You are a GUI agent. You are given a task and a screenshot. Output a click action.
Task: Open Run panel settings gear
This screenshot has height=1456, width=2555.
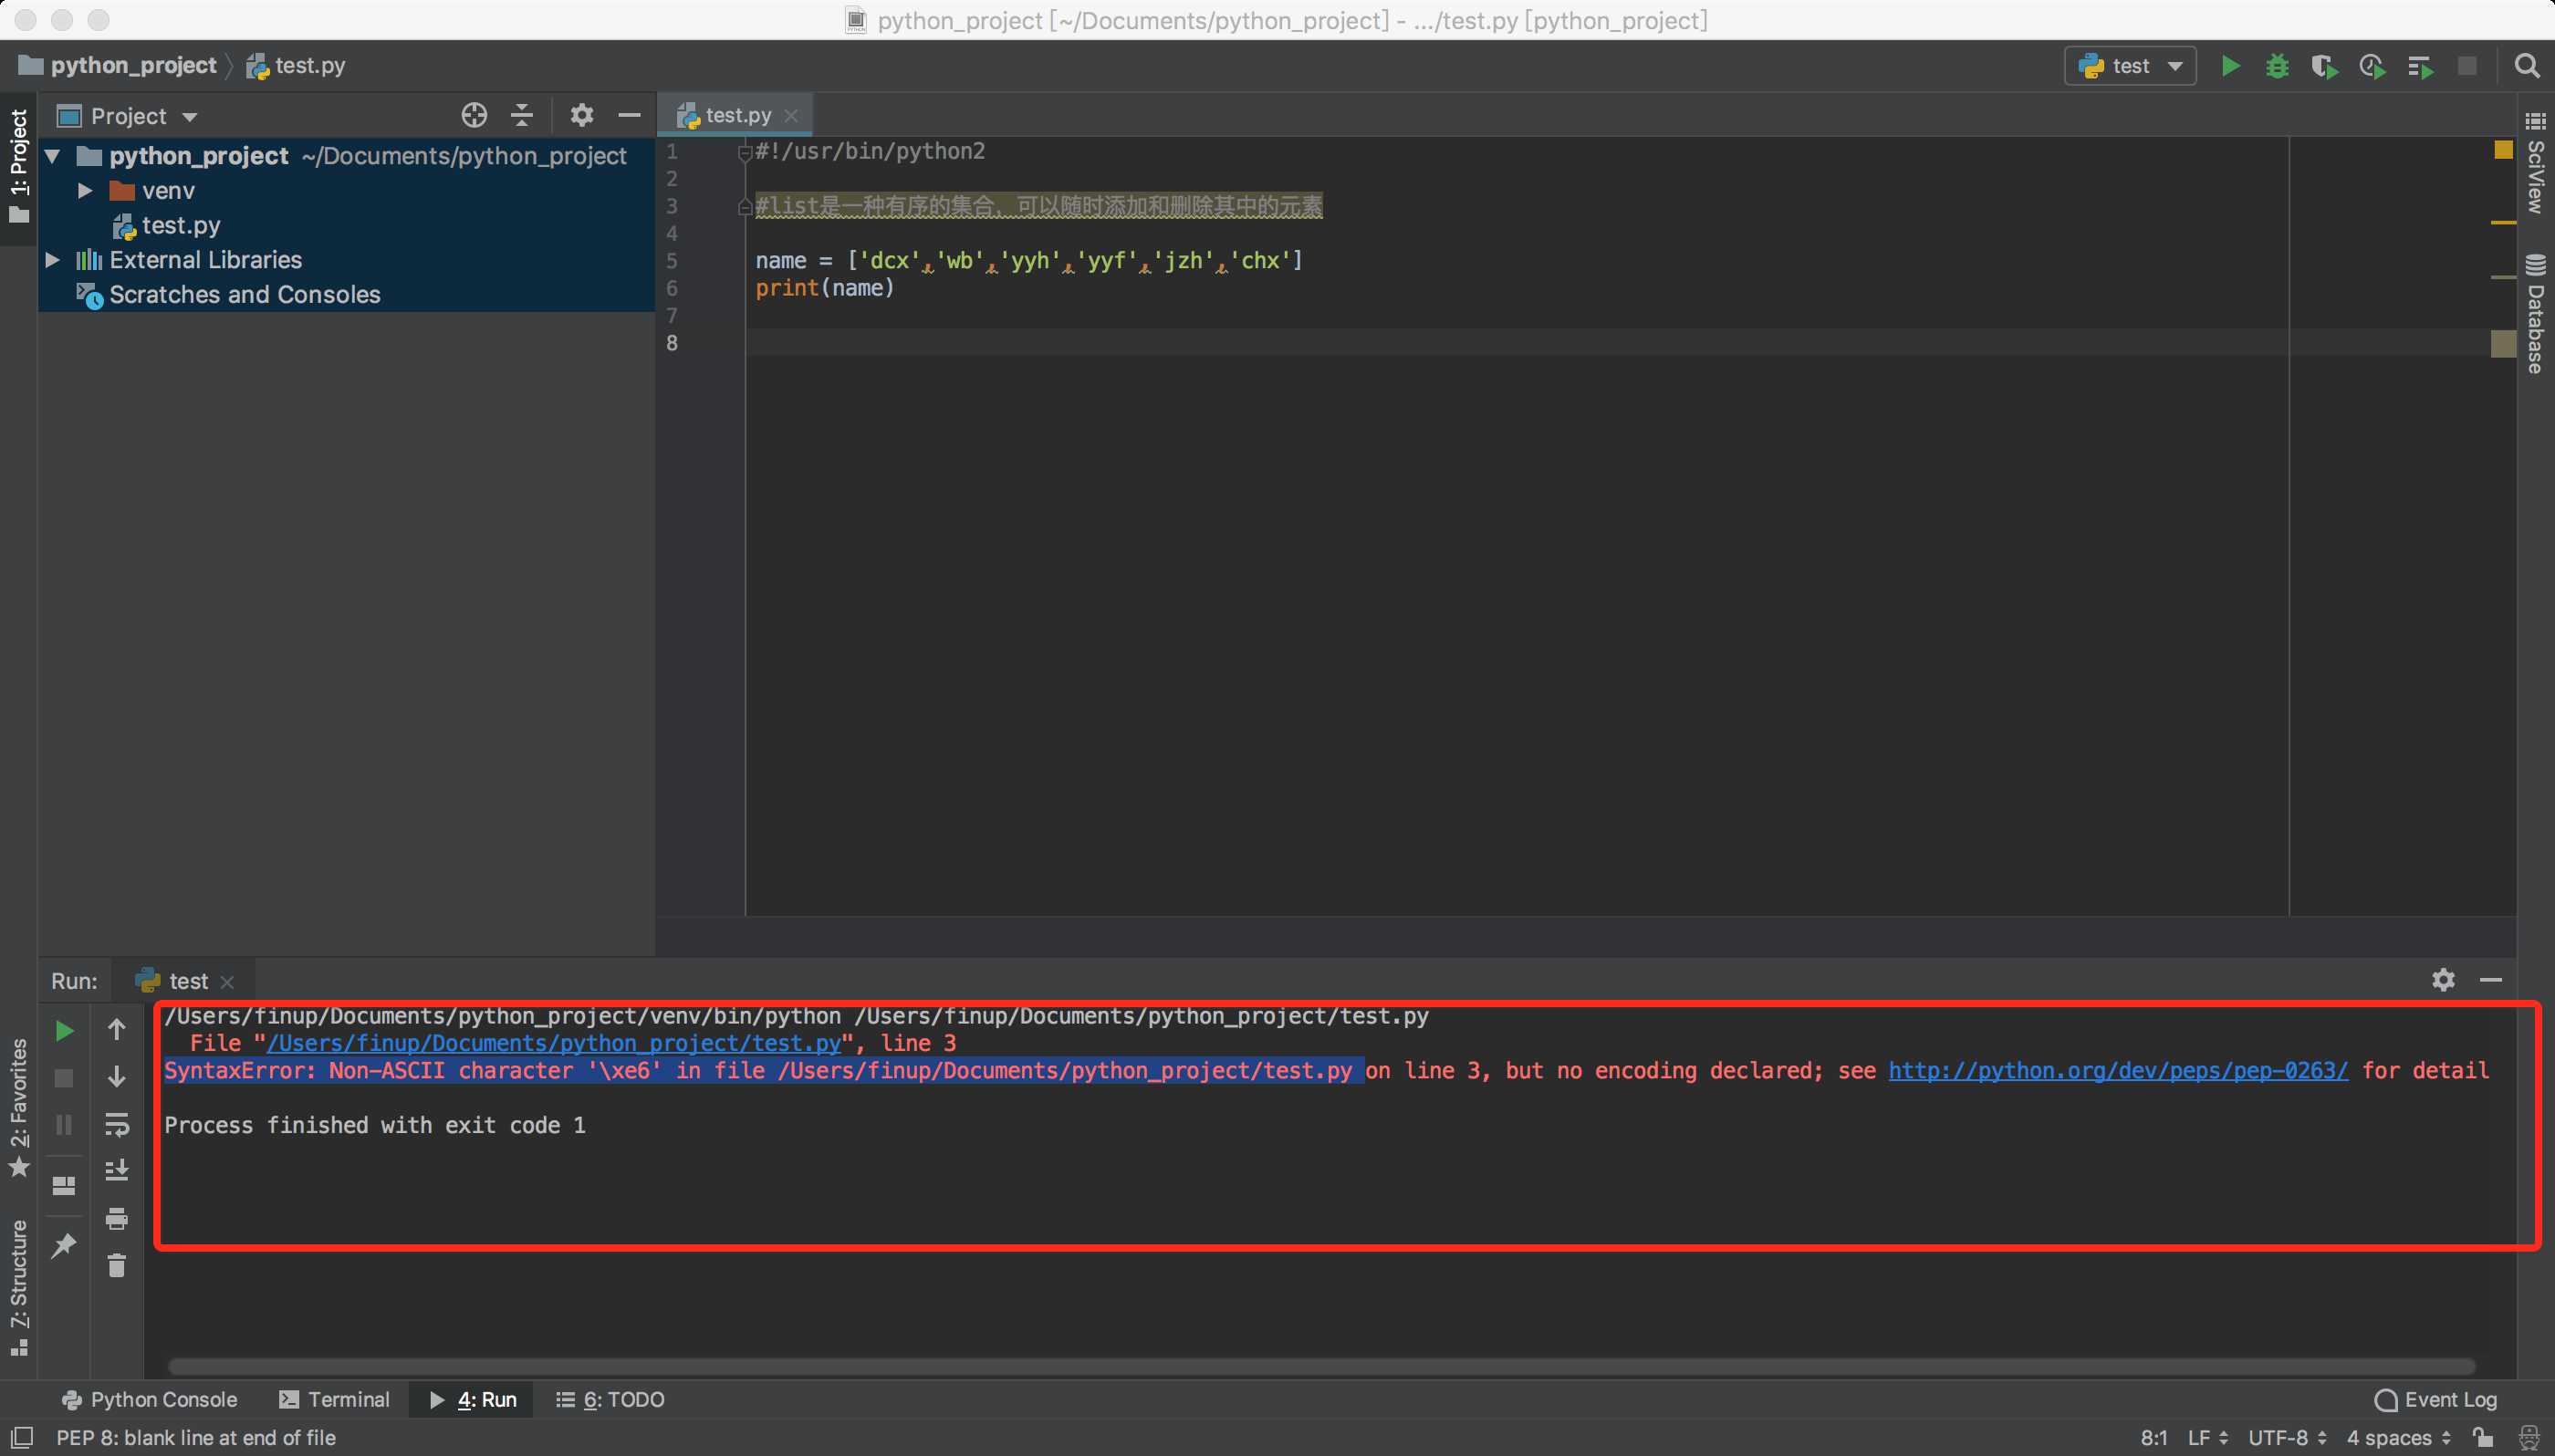click(2443, 979)
